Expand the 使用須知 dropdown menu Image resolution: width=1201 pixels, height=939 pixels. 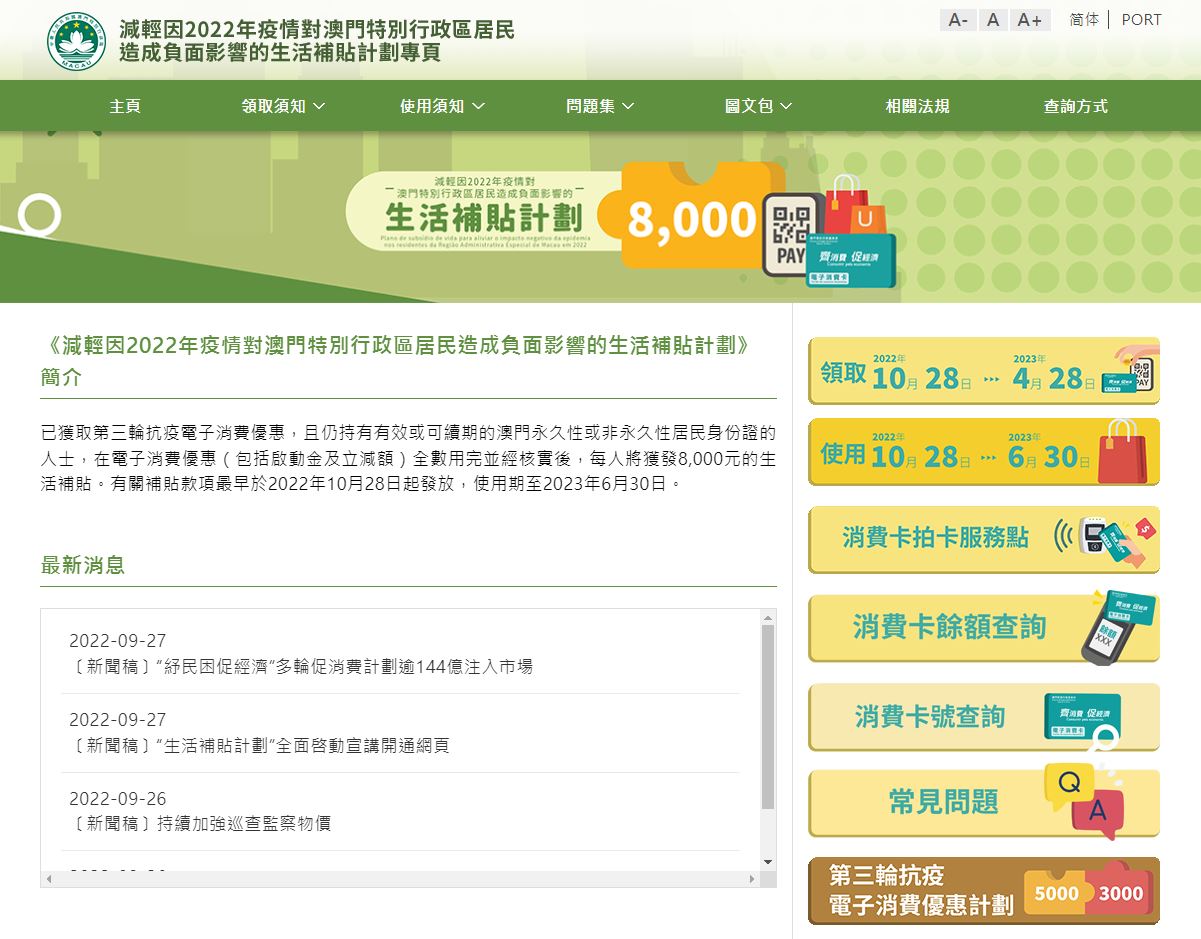[442, 106]
